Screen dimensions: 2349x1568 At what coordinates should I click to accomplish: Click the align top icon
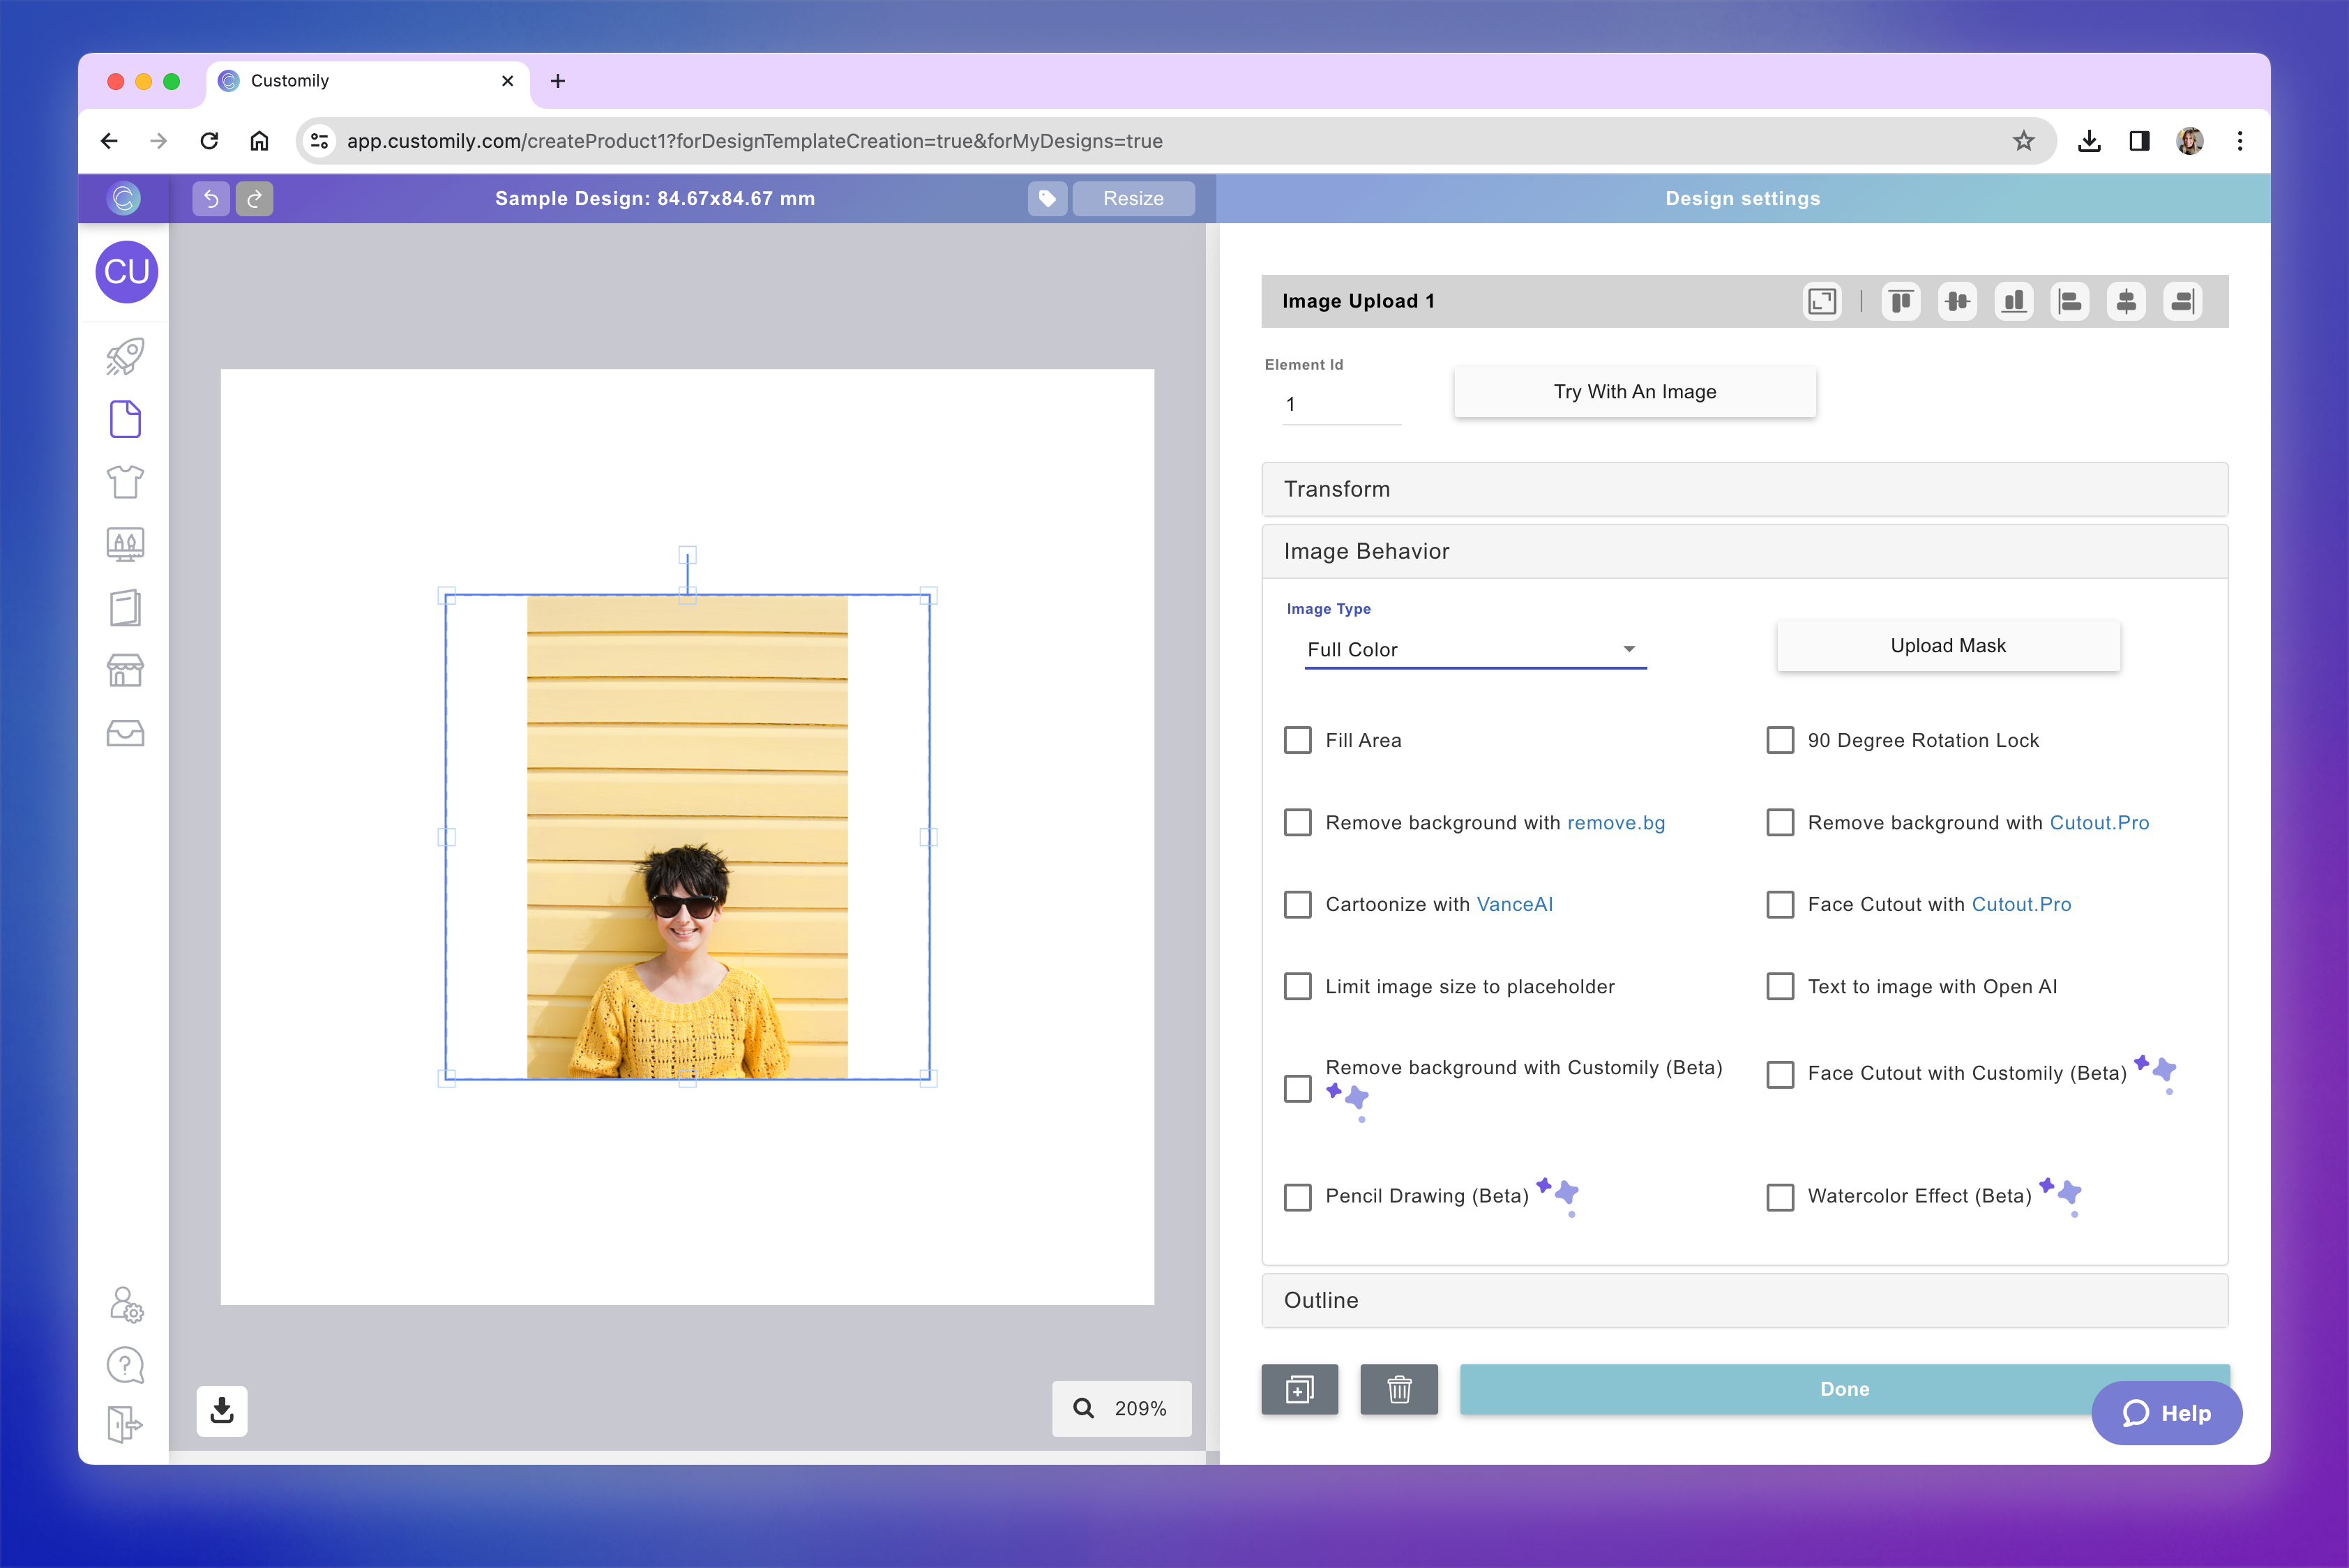pyautogui.click(x=1901, y=301)
